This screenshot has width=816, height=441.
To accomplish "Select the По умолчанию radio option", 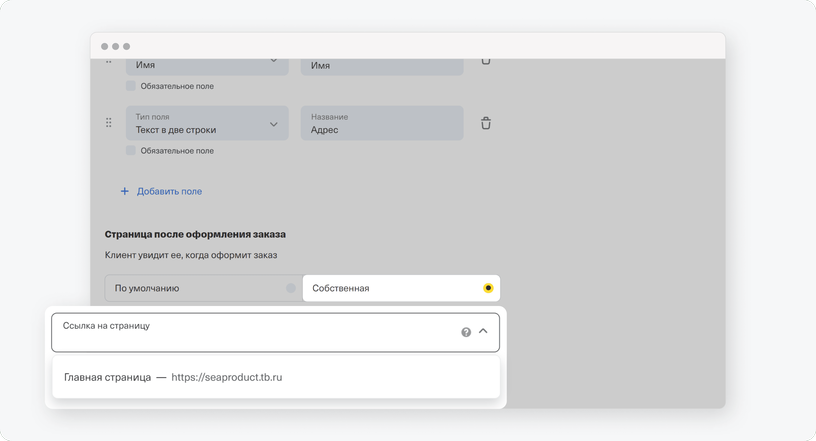I will point(203,288).
